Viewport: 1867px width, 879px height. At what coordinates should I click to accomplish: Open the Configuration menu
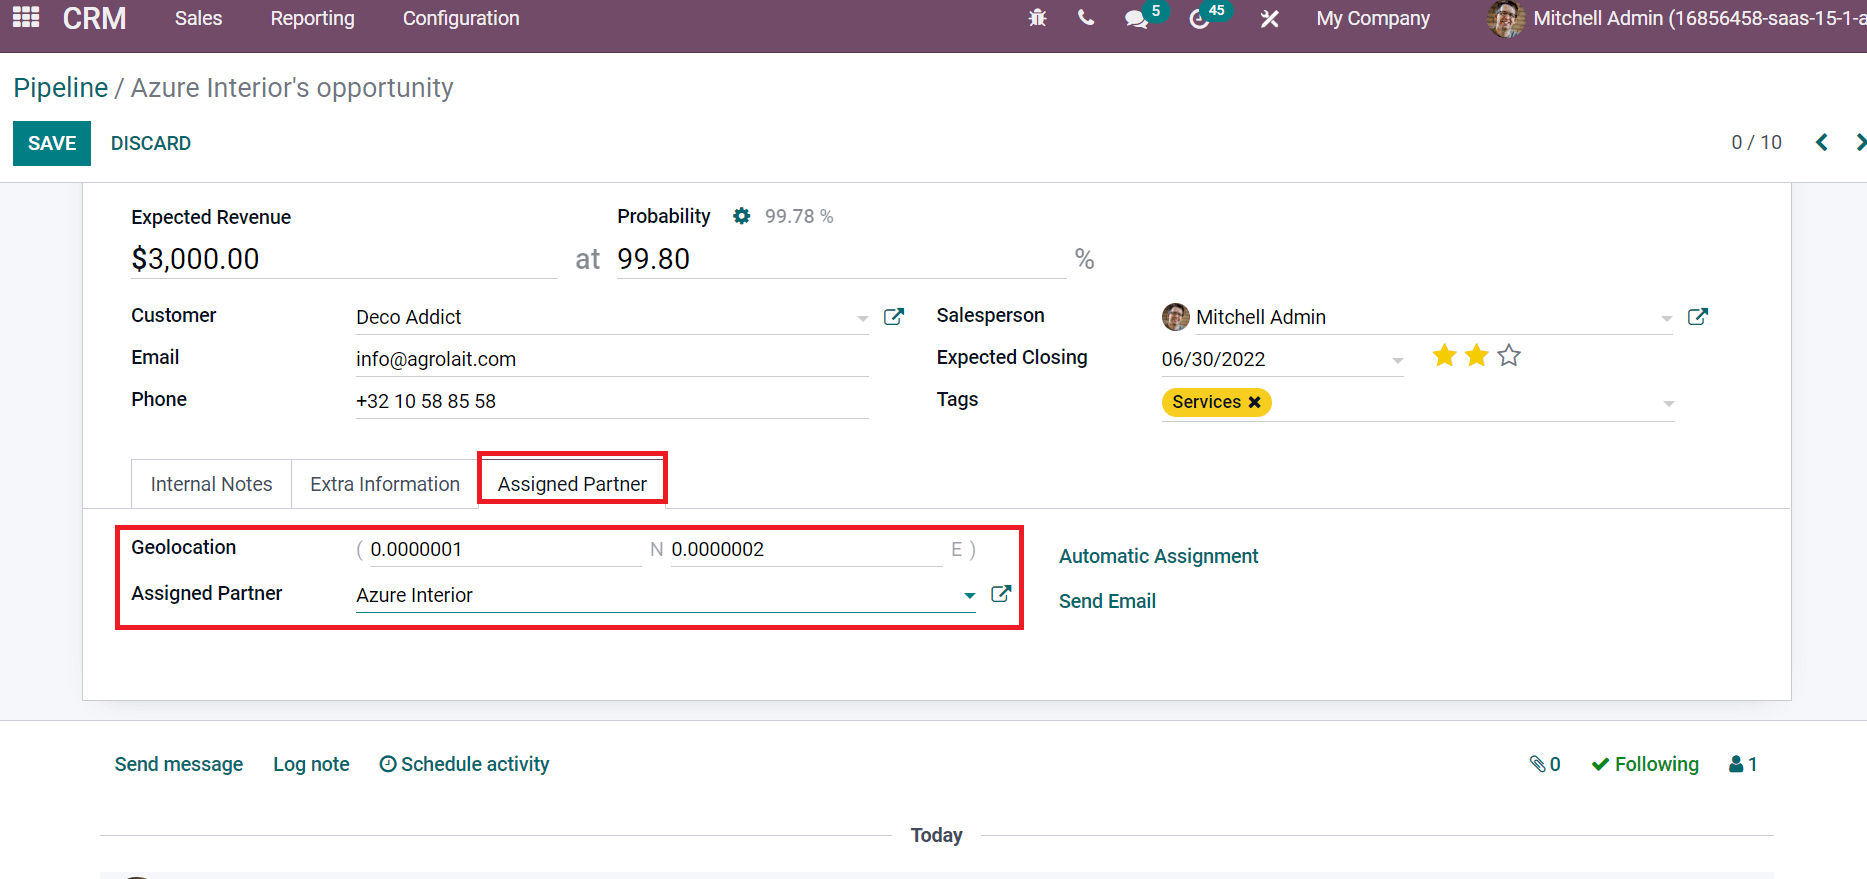pyautogui.click(x=461, y=18)
